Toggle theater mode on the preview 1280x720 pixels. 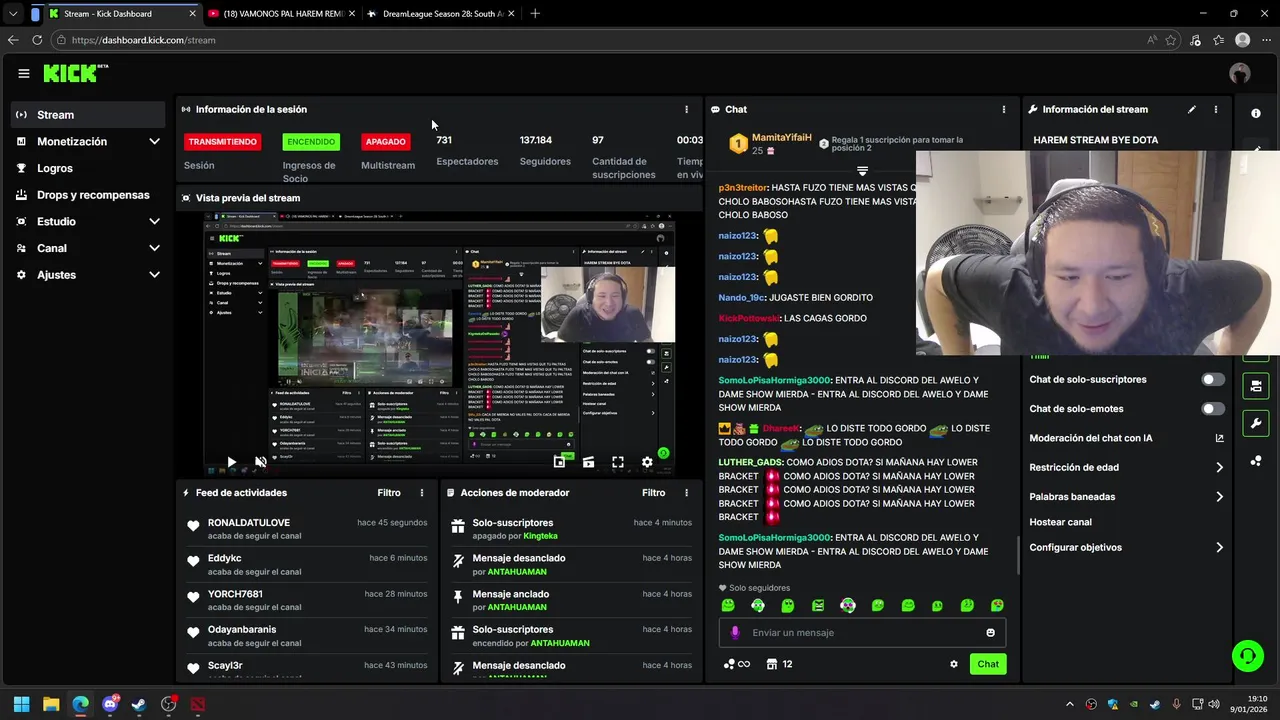click(589, 462)
